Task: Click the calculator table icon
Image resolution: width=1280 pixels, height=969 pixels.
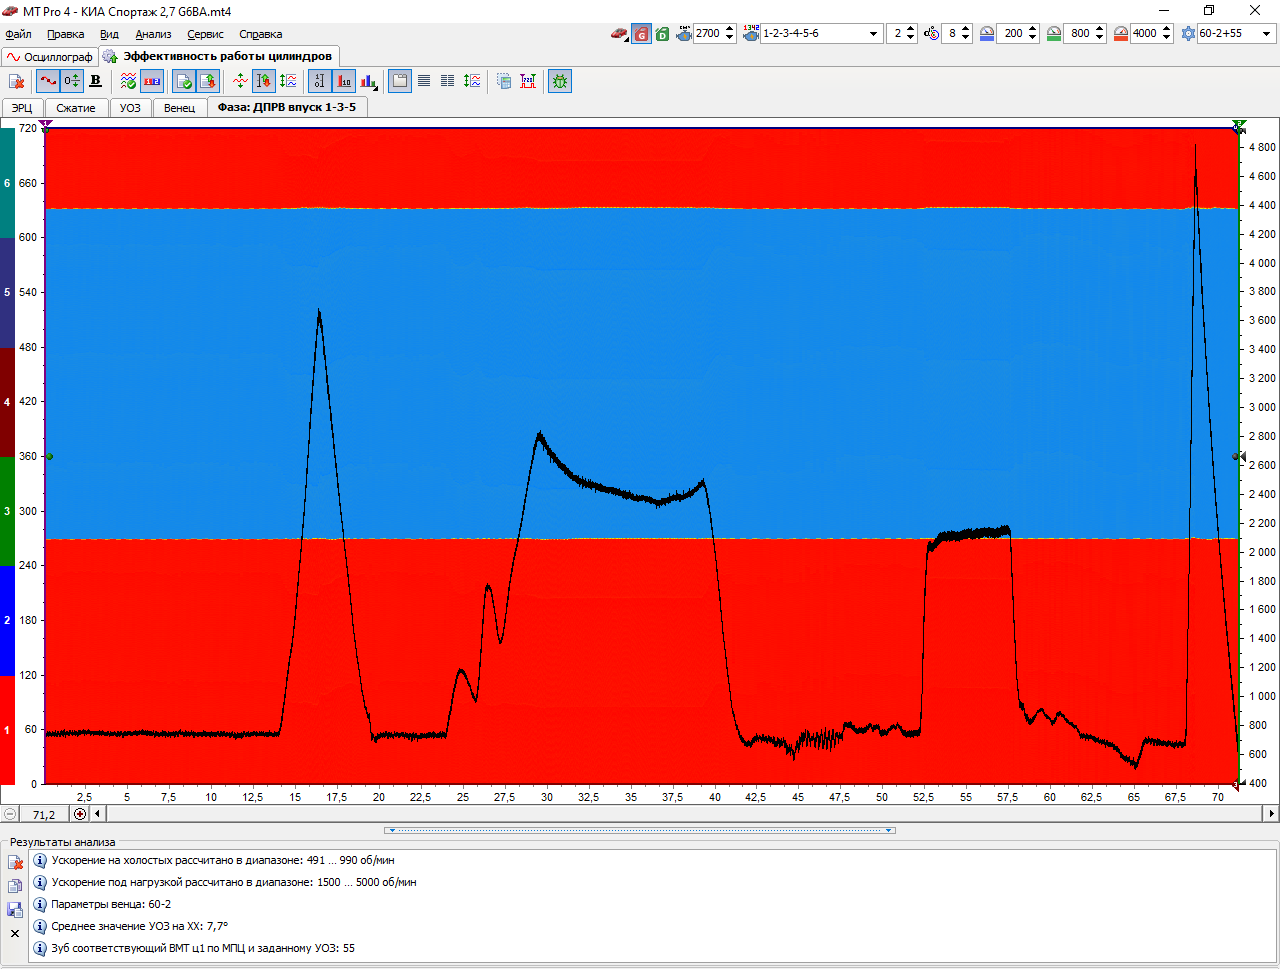Action: point(504,81)
